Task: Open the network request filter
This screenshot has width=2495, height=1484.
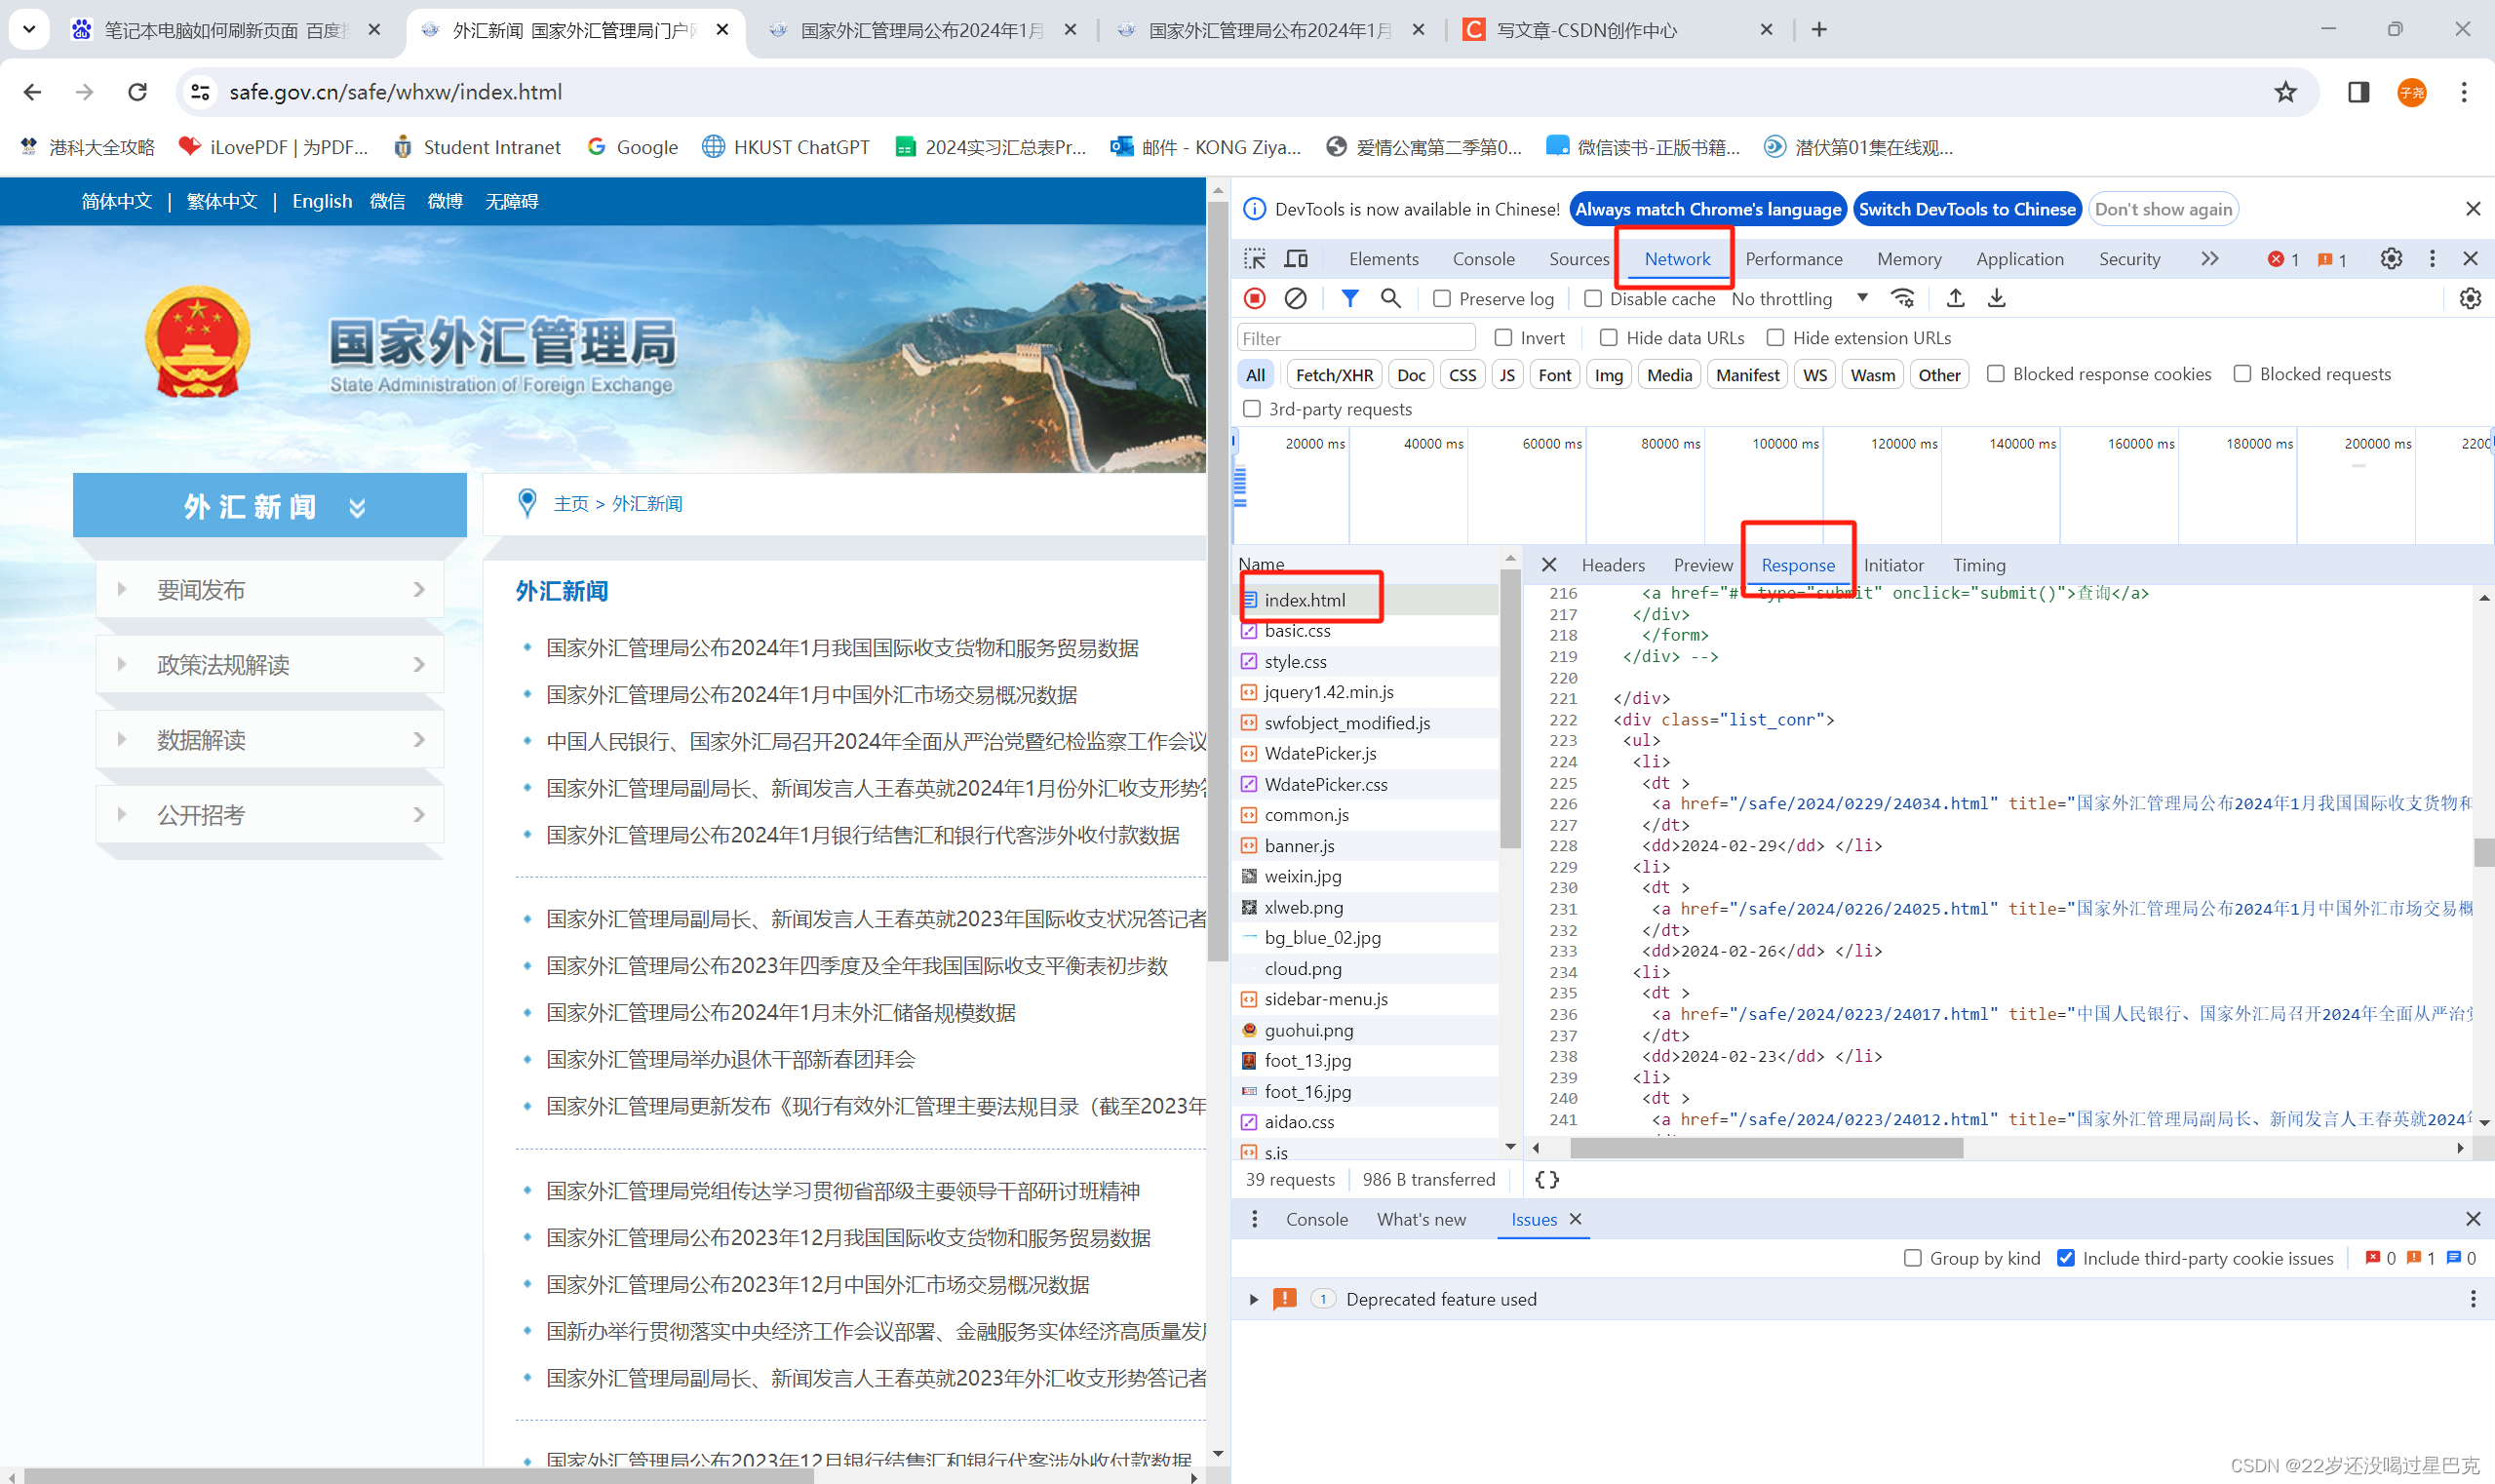Action: coord(1350,298)
